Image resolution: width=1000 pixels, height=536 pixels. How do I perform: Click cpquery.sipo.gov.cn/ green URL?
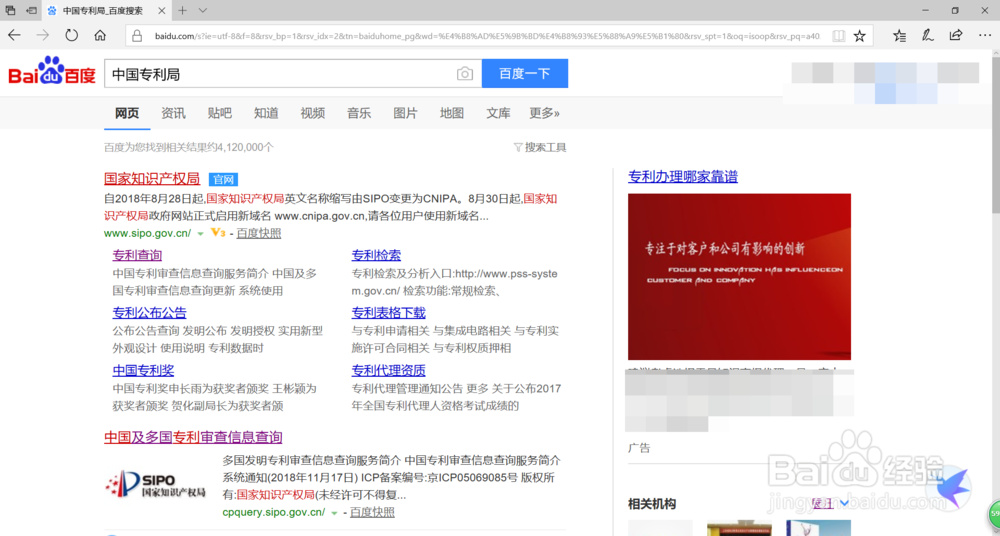(274, 512)
